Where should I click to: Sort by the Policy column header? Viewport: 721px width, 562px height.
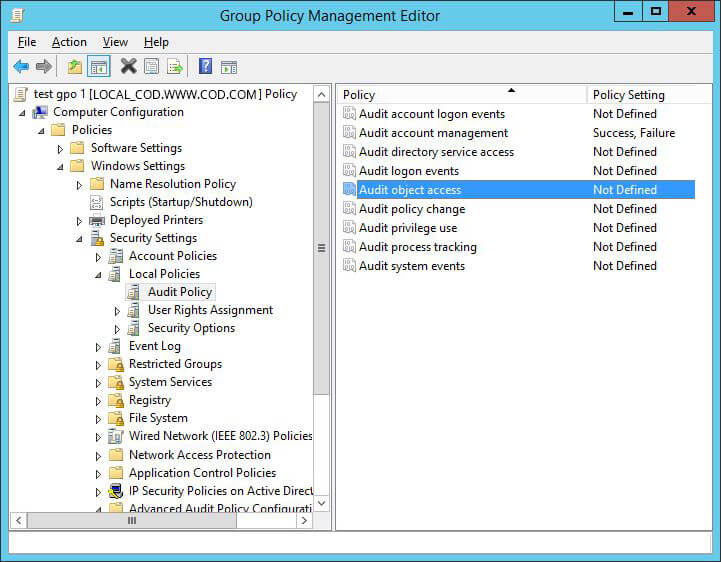coord(463,95)
